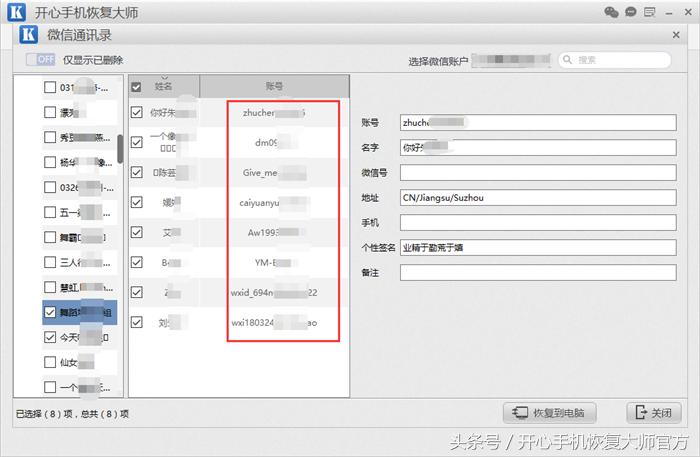700x457 pixels.
Task: Check the 杨华 group checkbox
Action: 50,162
